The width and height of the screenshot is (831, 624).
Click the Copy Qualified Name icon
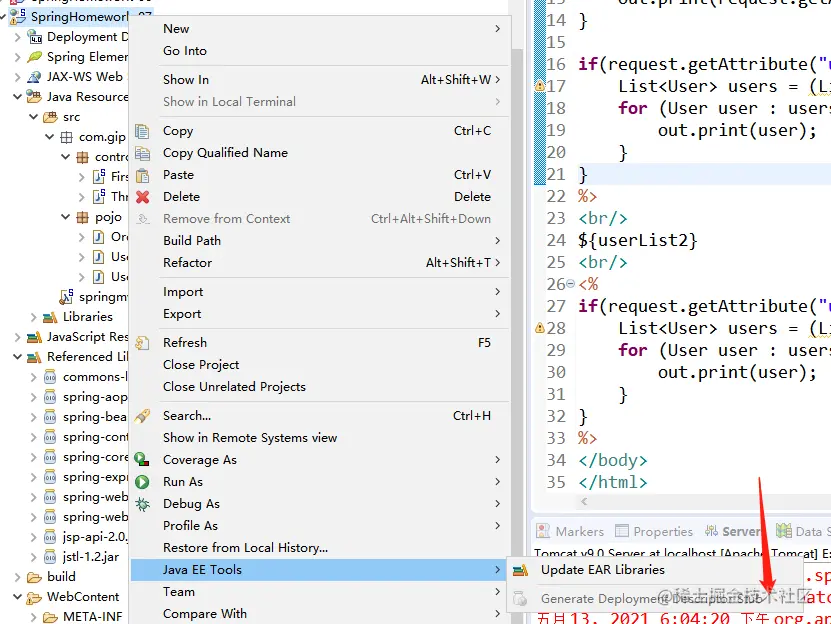click(x=142, y=153)
